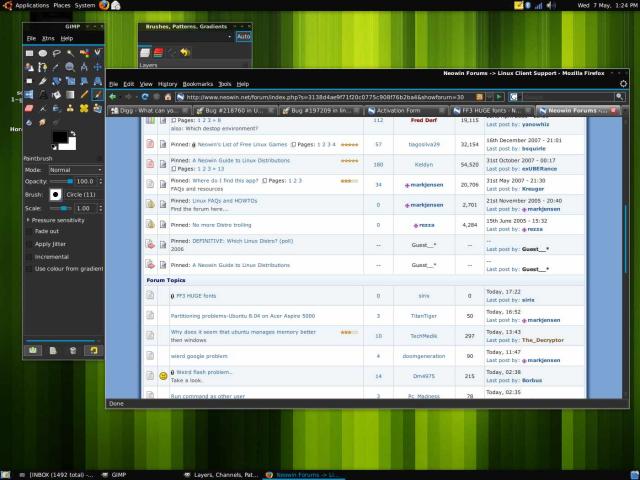Select the Measure compass tool
The height and width of the screenshot is (480, 640).
click(x=84, y=67)
